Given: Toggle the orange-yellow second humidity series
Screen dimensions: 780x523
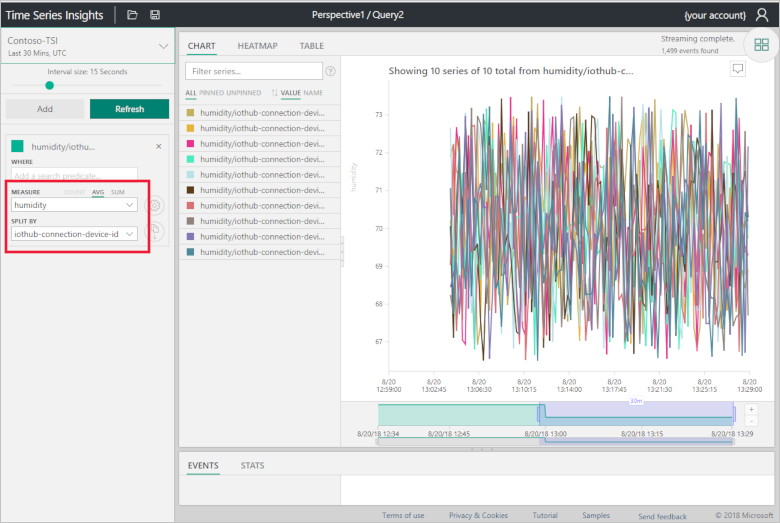Looking at the screenshot, I should (190, 128).
